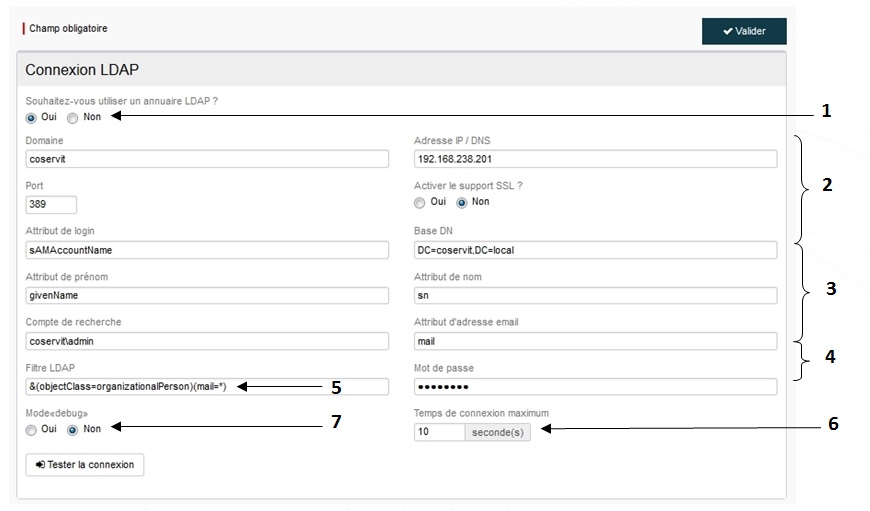This screenshot has width=870, height=511.
Task: Click the 'Activer le support SSL ?' label
Action: click(468, 186)
